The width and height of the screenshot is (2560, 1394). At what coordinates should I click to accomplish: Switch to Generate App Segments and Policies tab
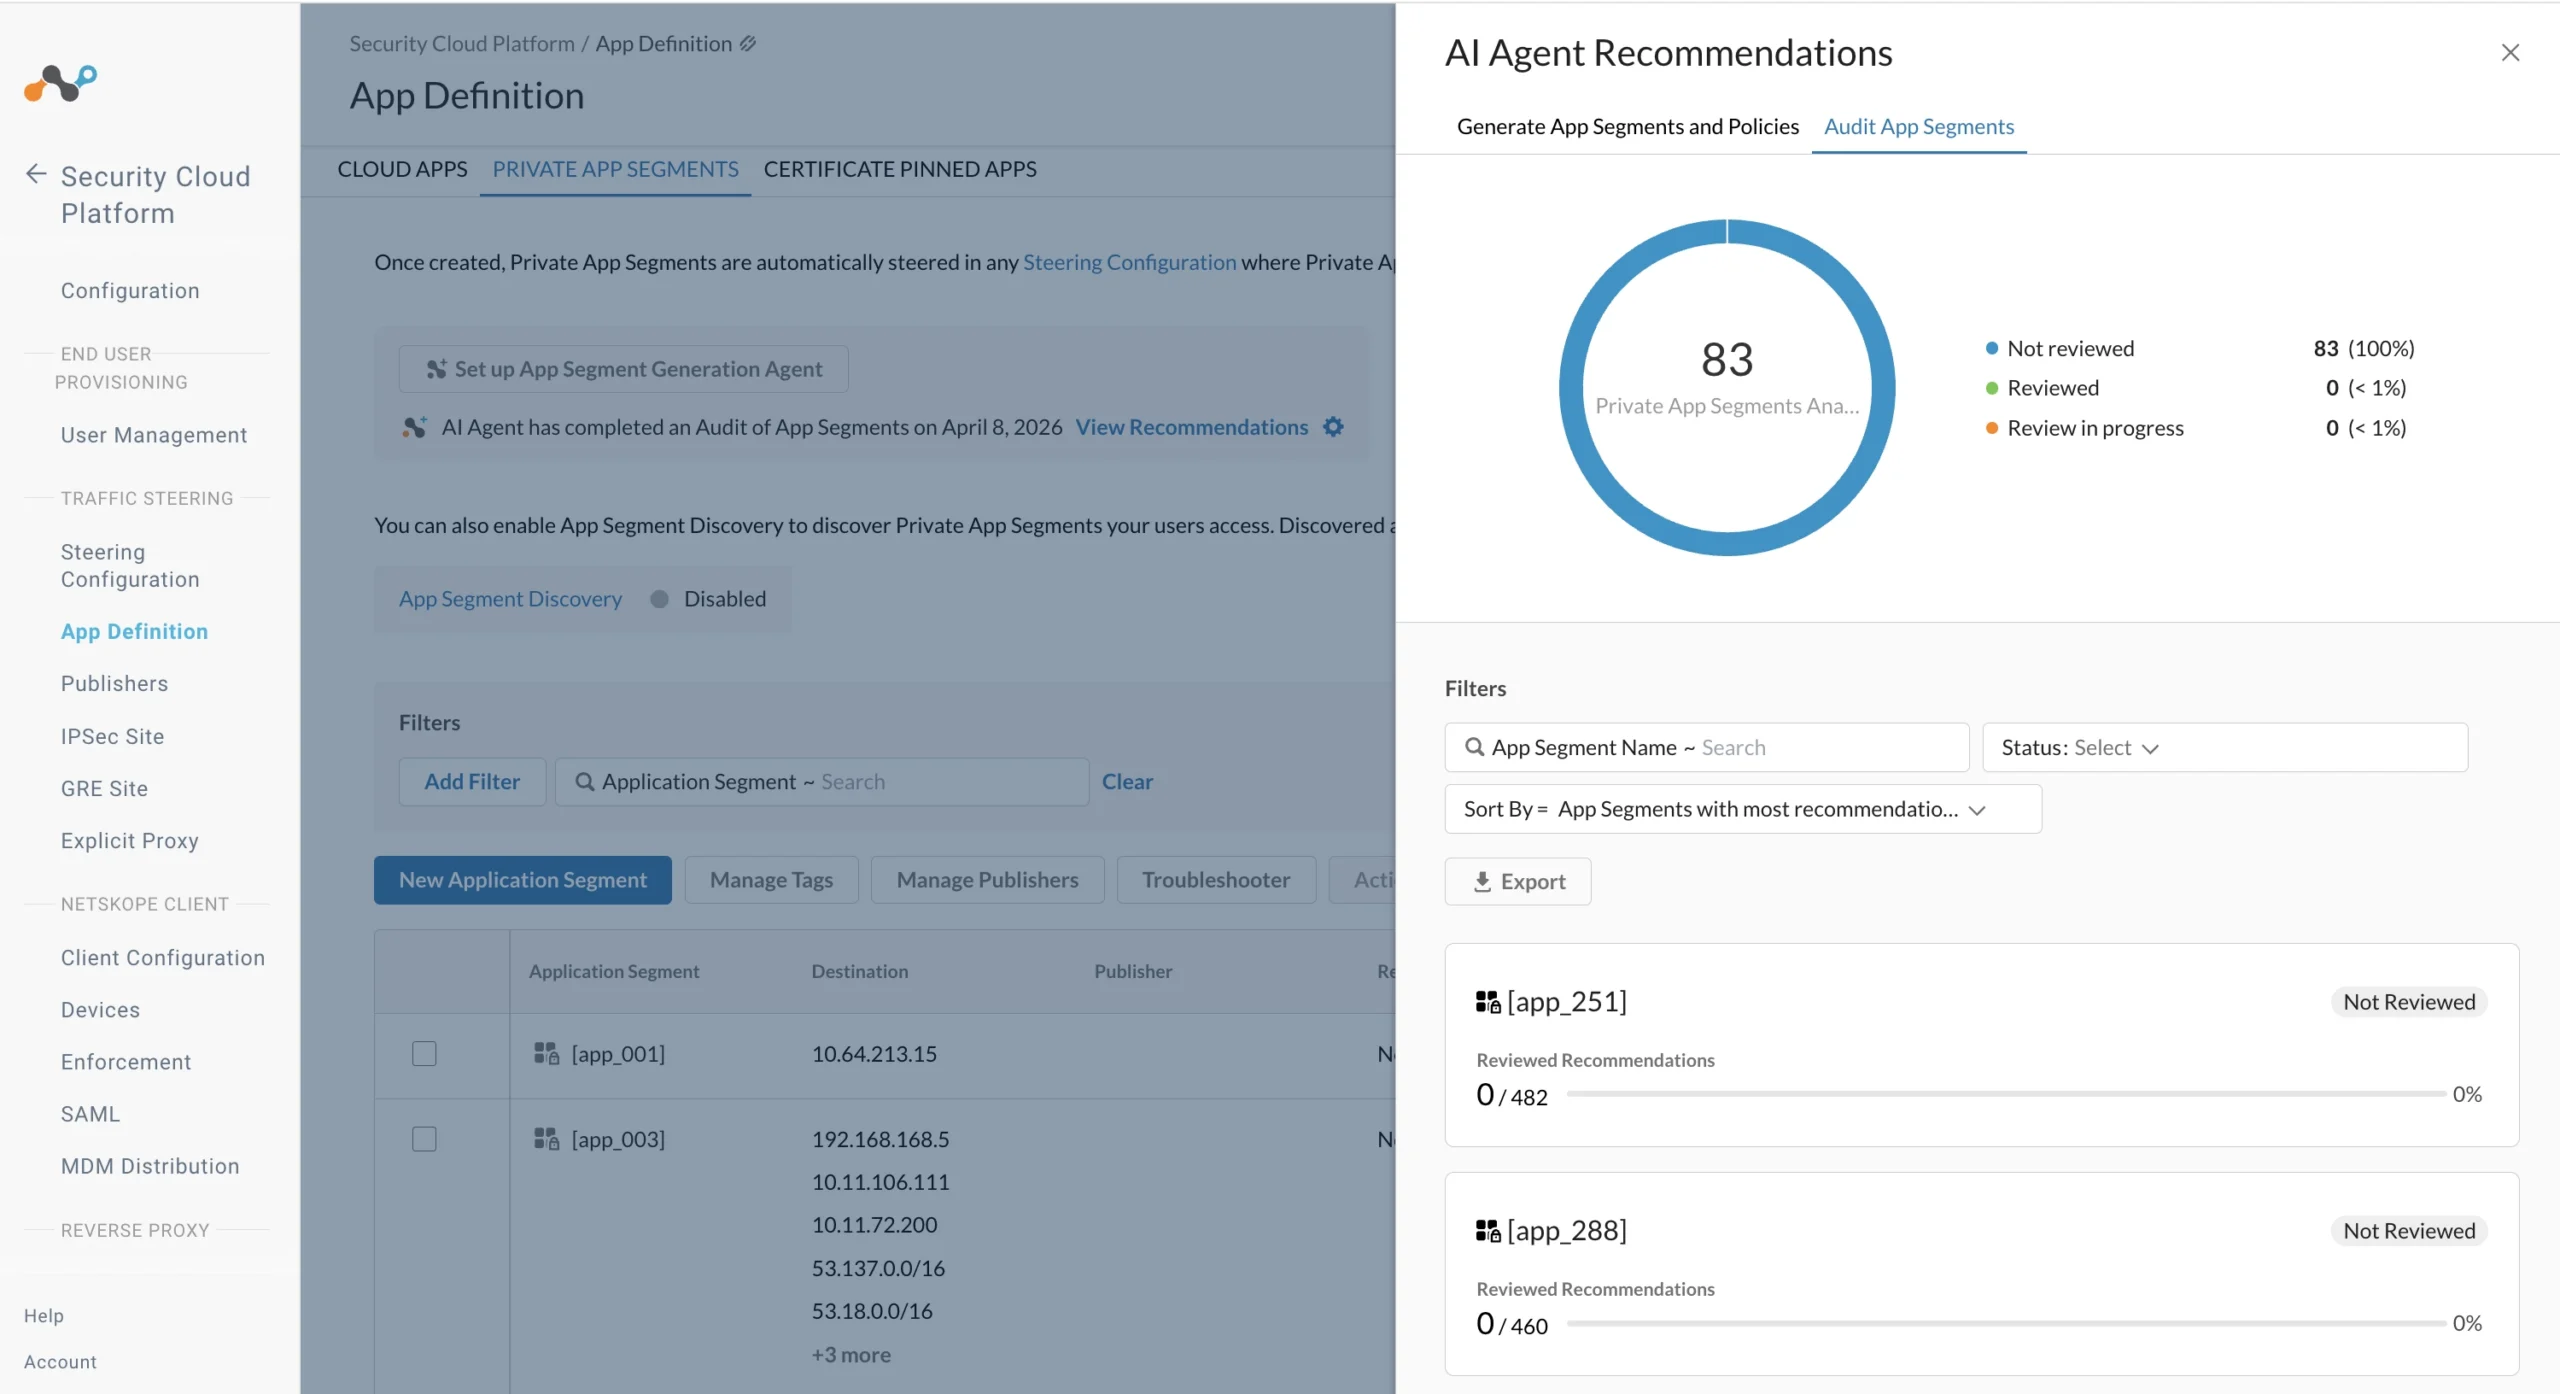tap(1628, 127)
